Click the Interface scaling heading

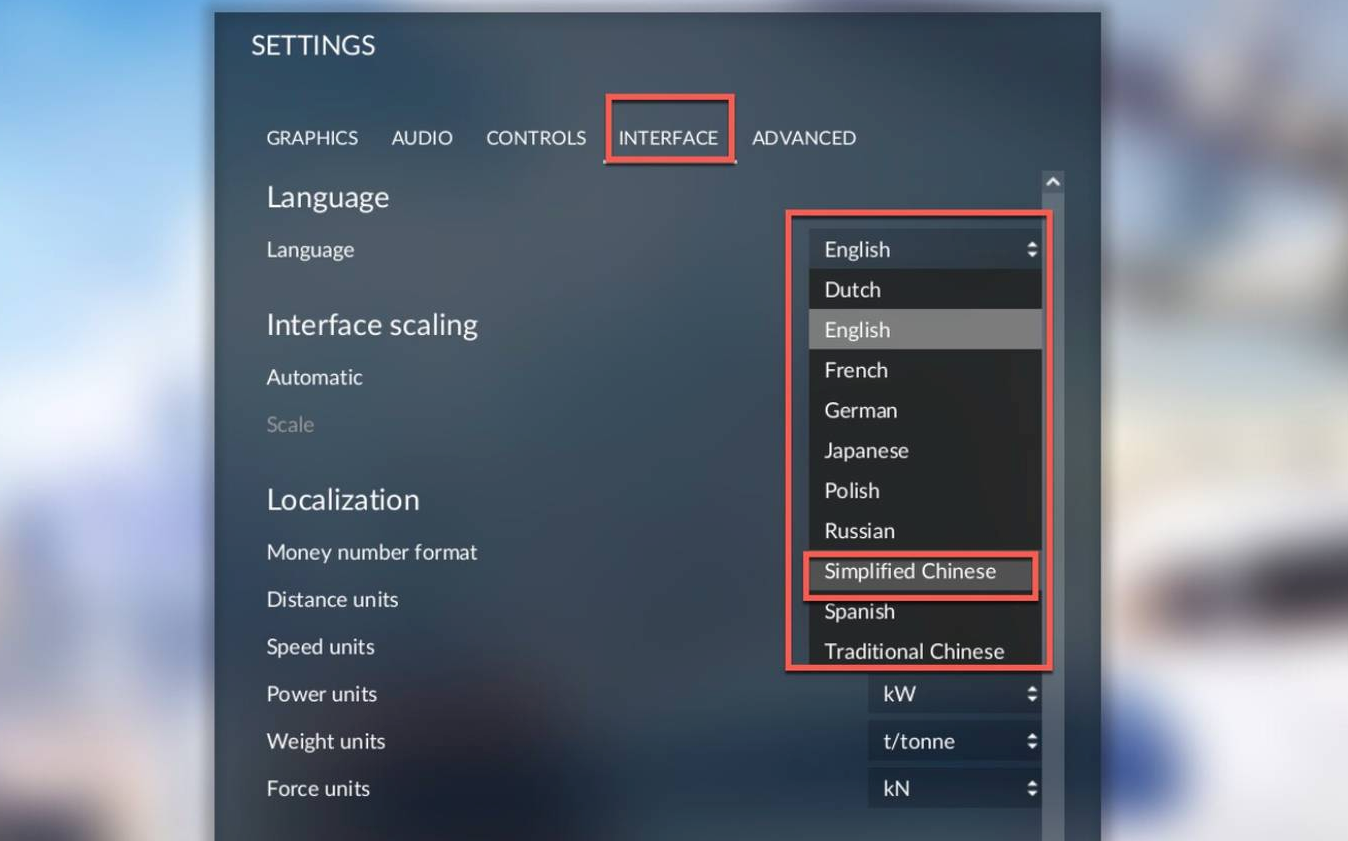point(372,325)
